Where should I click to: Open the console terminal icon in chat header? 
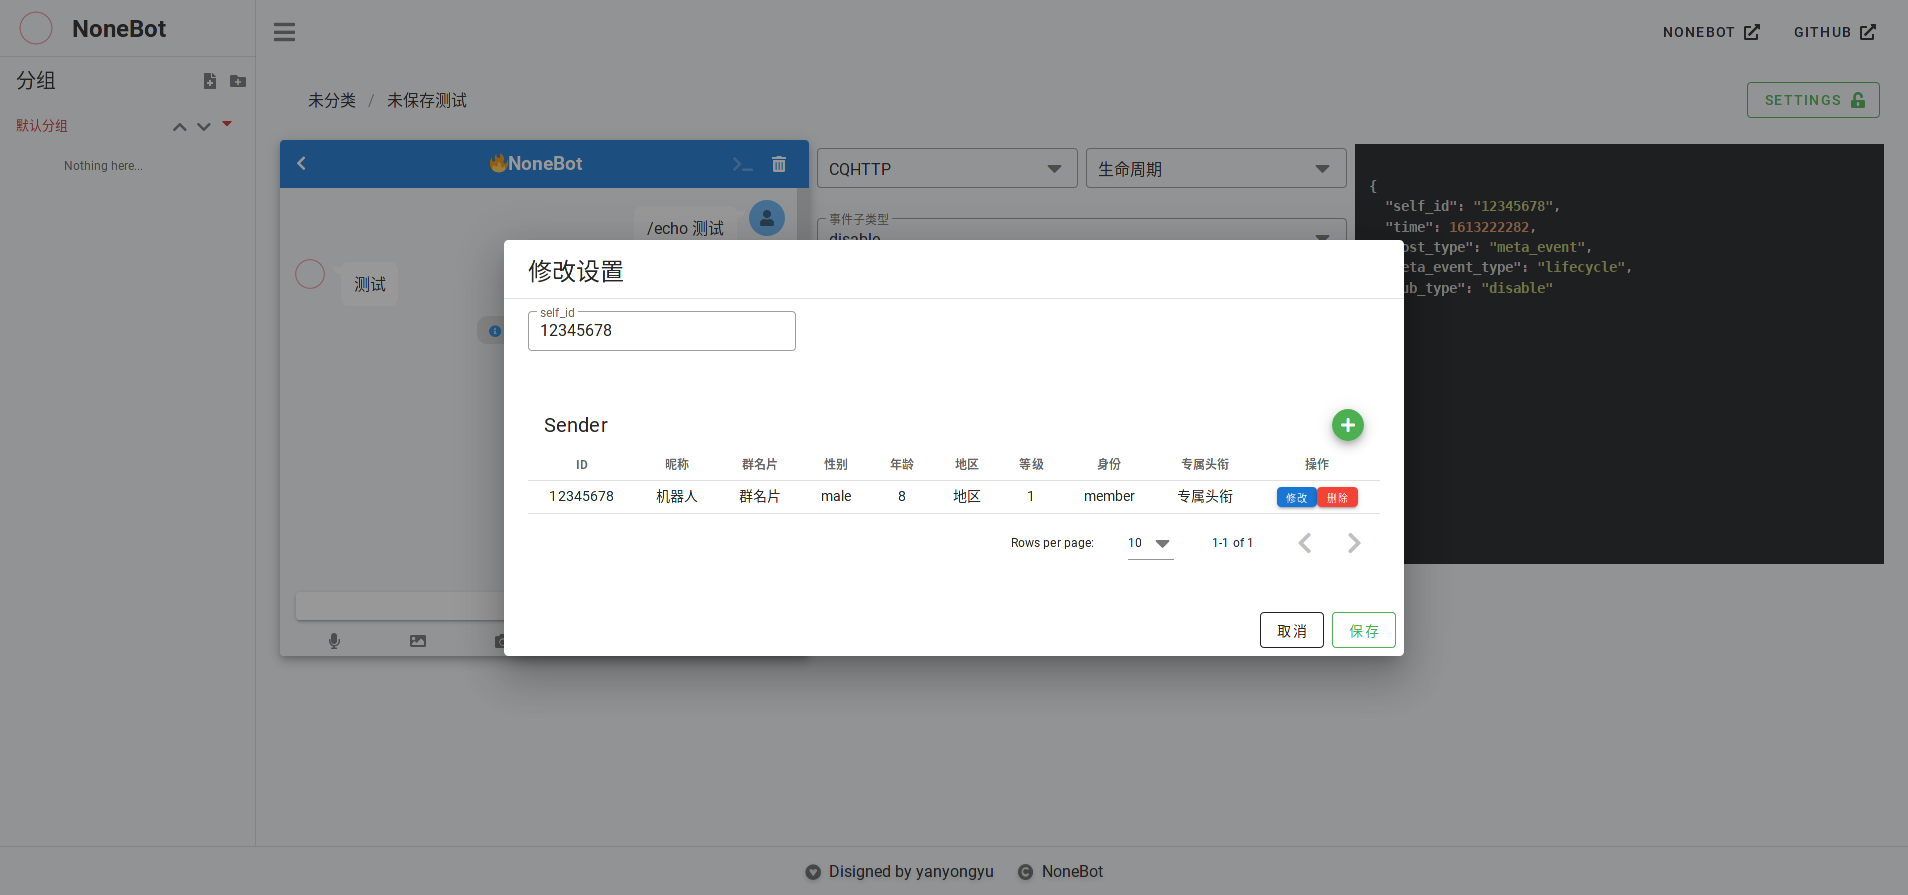(x=741, y=164)
